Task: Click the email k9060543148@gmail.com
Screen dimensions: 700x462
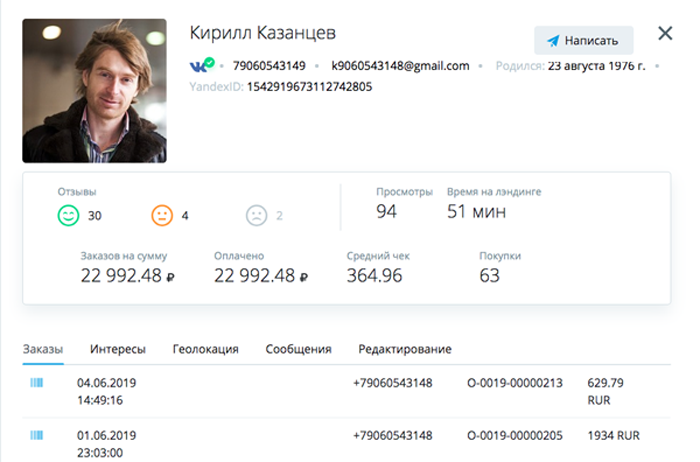Action: (400, 66)
